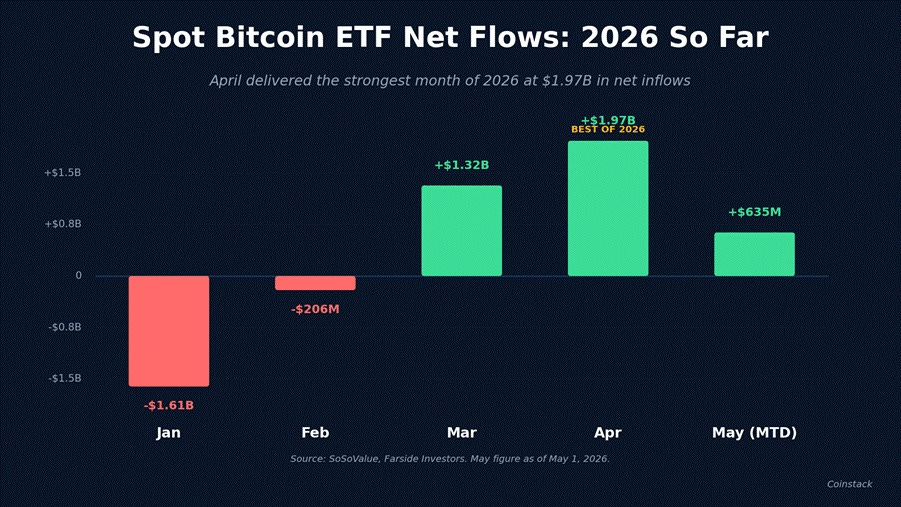901x507 pixels.
Task: Click the Coinstack watermark
Action: pos(849,484)
